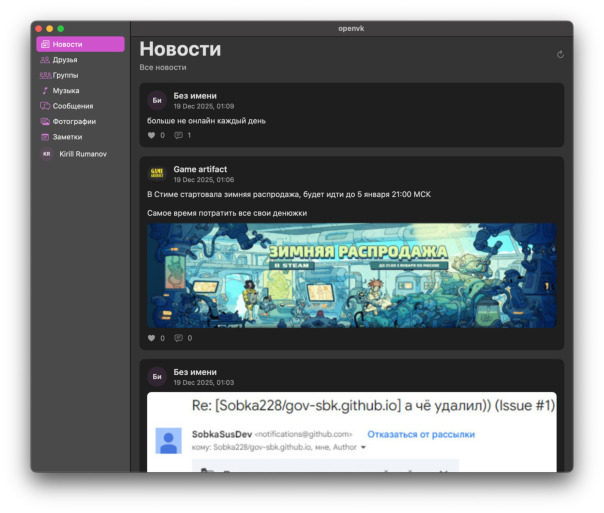Click the large Новости page heading
The image size is (604, 513).
[180, 49]
